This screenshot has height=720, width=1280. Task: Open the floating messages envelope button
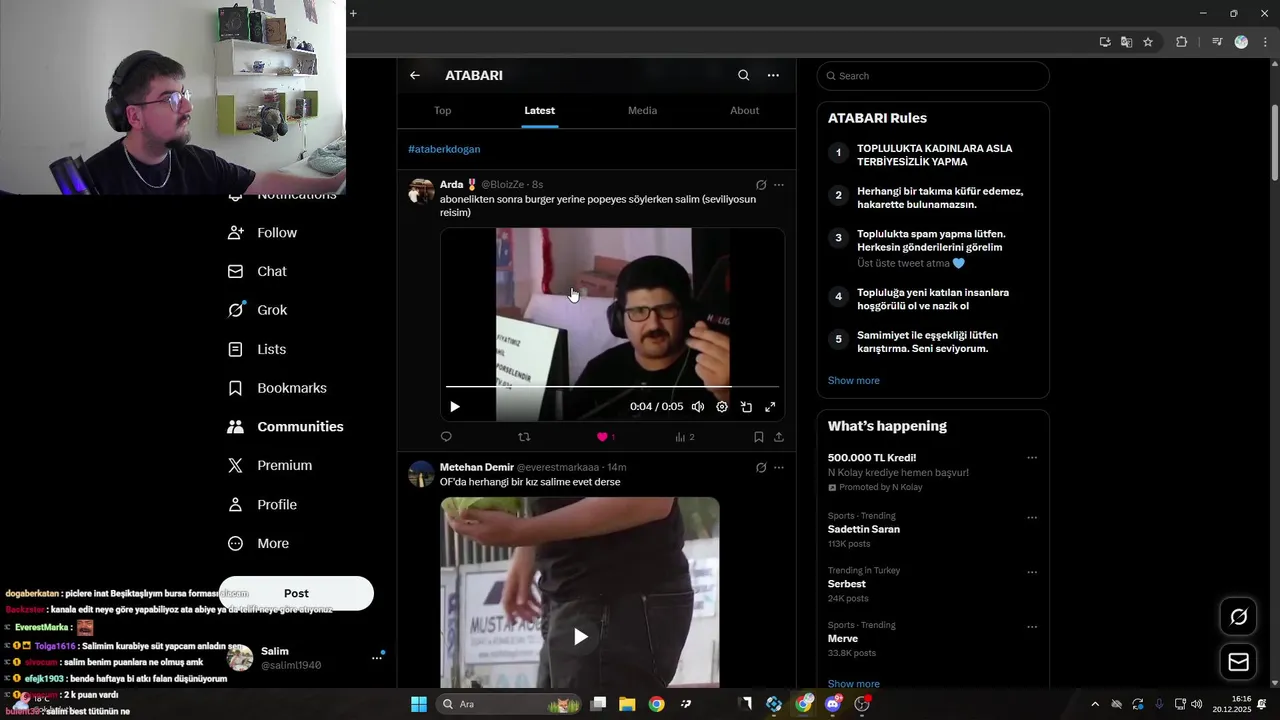click(x=1239, y=662)
